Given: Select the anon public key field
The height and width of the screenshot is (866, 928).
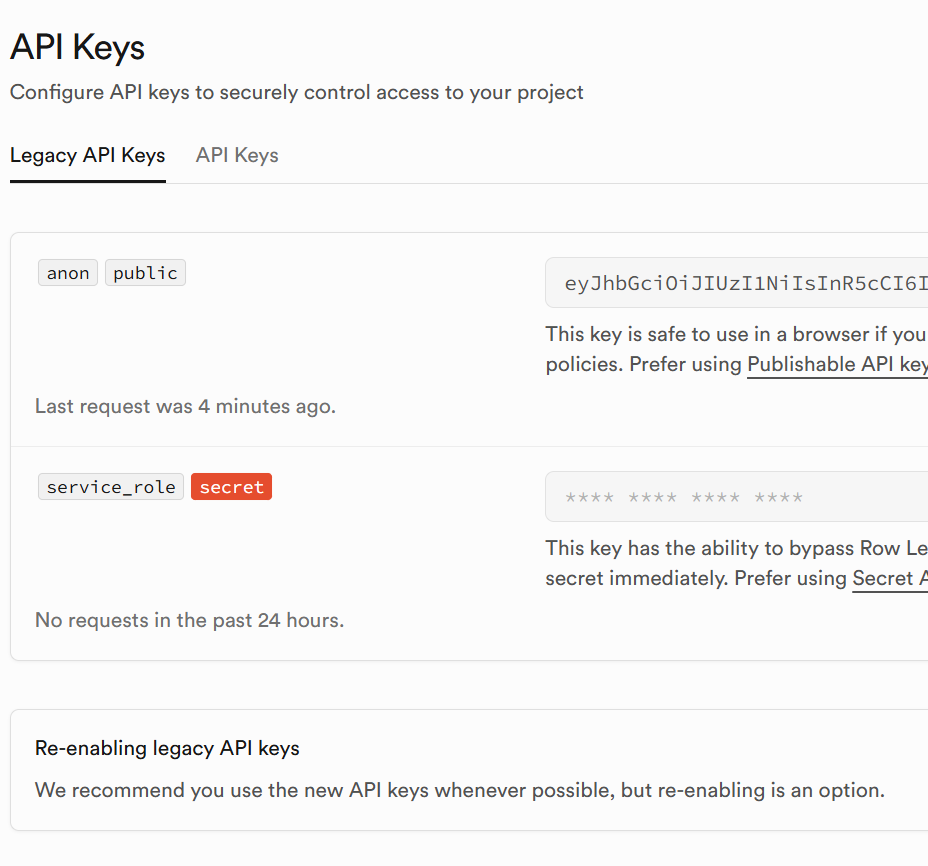Looking at the screenshot, I should pyautogui.click(x=740, y=283).
